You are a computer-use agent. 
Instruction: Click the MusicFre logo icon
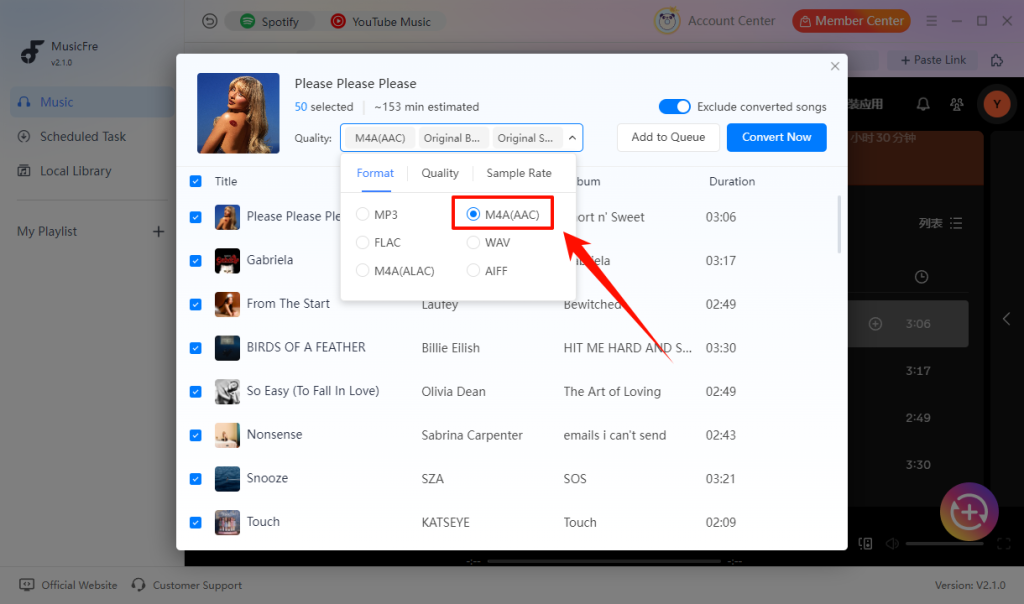tap(31, 52)
